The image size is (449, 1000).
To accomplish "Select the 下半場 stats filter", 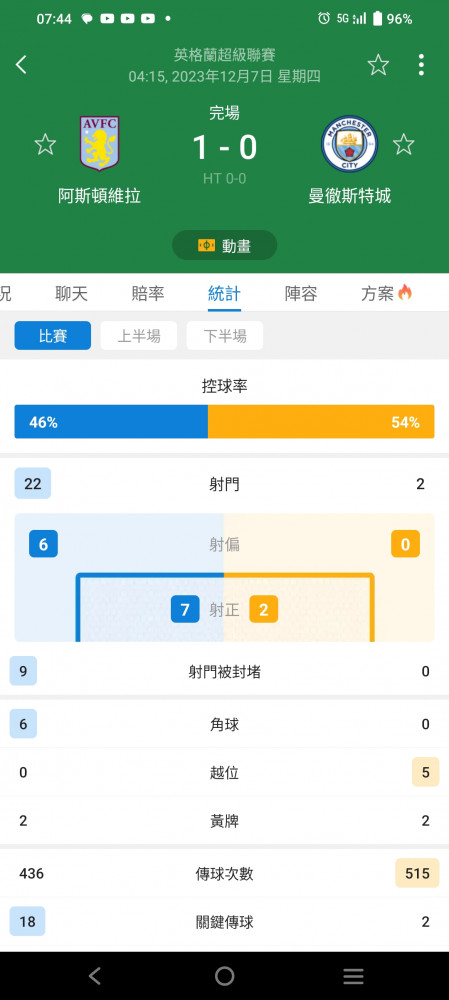I will 224,335.
